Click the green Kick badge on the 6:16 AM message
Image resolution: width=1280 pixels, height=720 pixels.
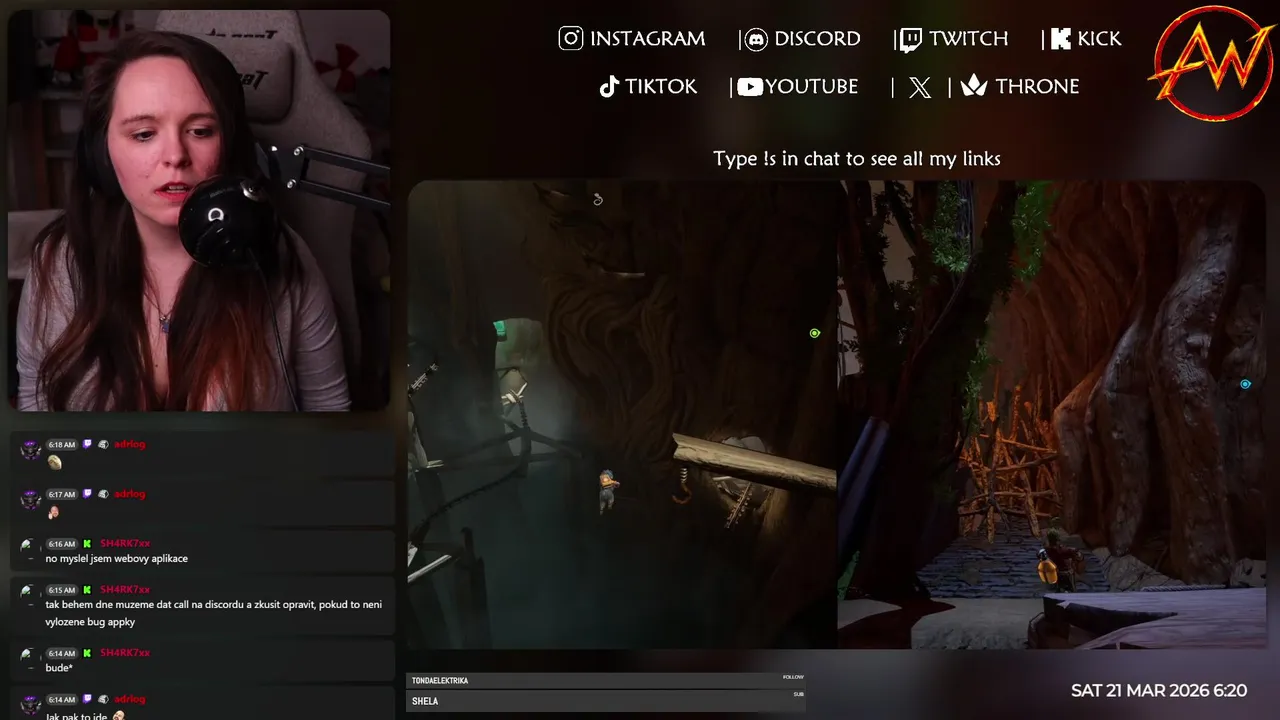click(x=87, y=544)
